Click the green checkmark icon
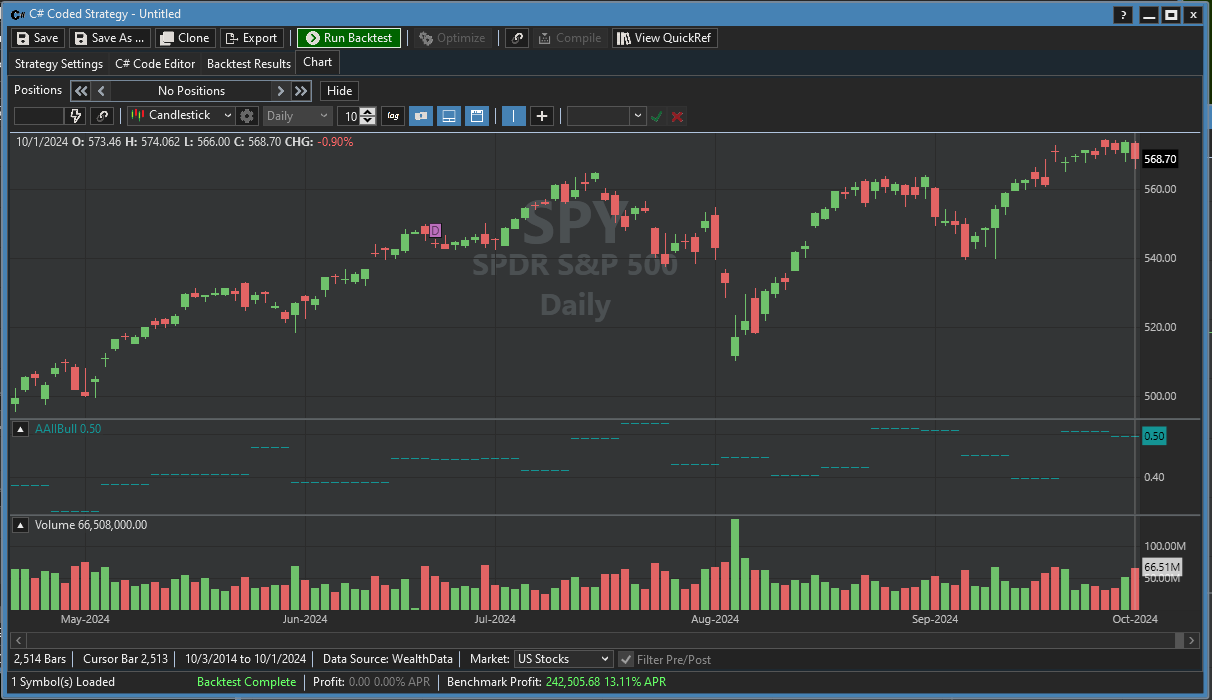The width and height of the screenshot is (1212, 700). pyautogui.click(x=657, y=116)
